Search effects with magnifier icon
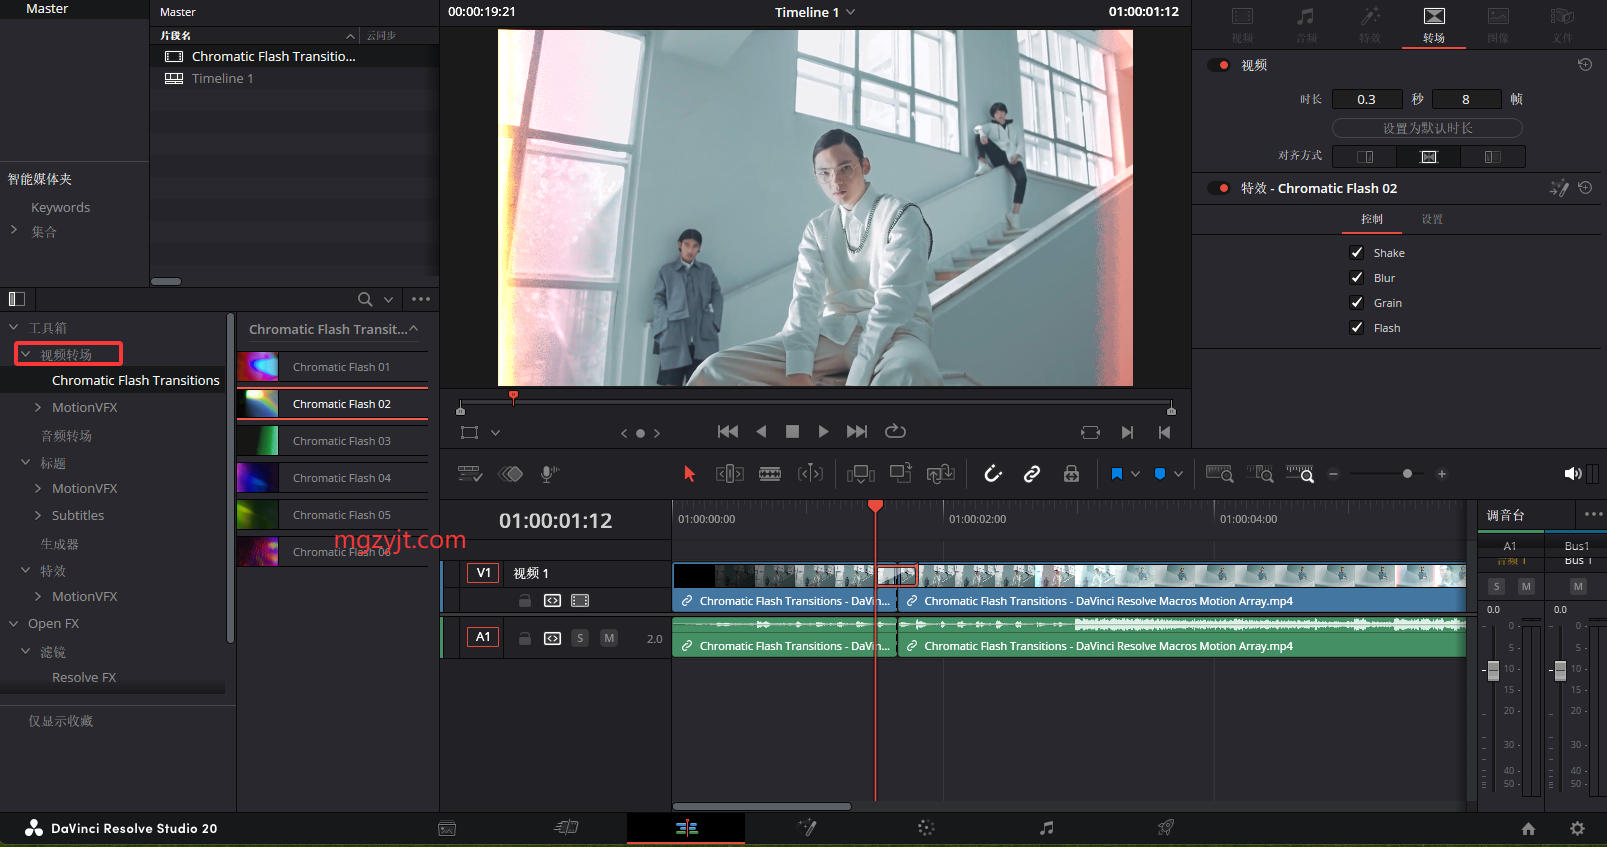The height and width of the screenshot is (847, 1607). click(x=365, y=299)
